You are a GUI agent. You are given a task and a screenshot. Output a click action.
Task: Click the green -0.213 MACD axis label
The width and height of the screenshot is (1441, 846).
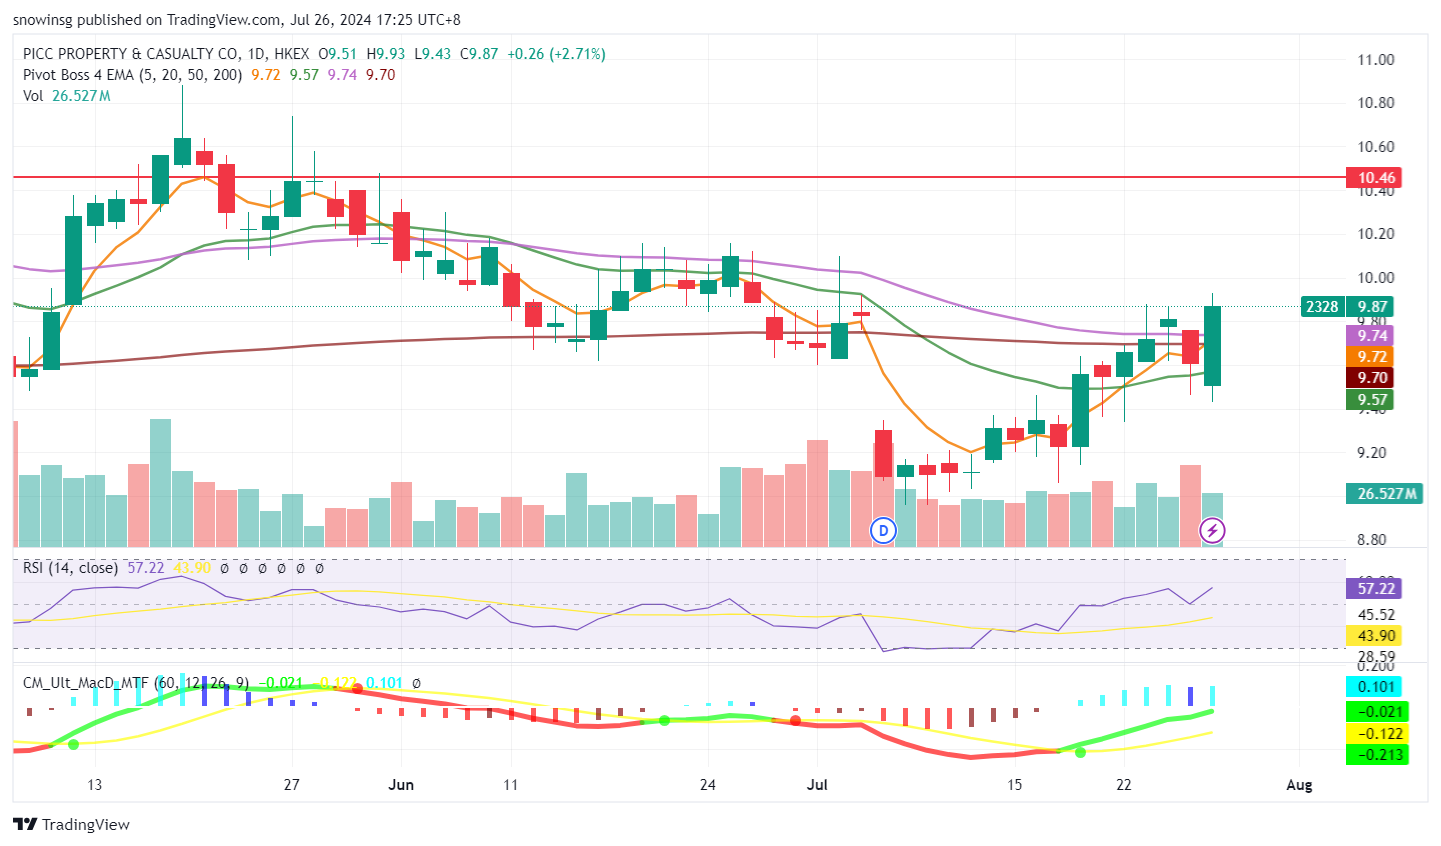pos(1378,755)
